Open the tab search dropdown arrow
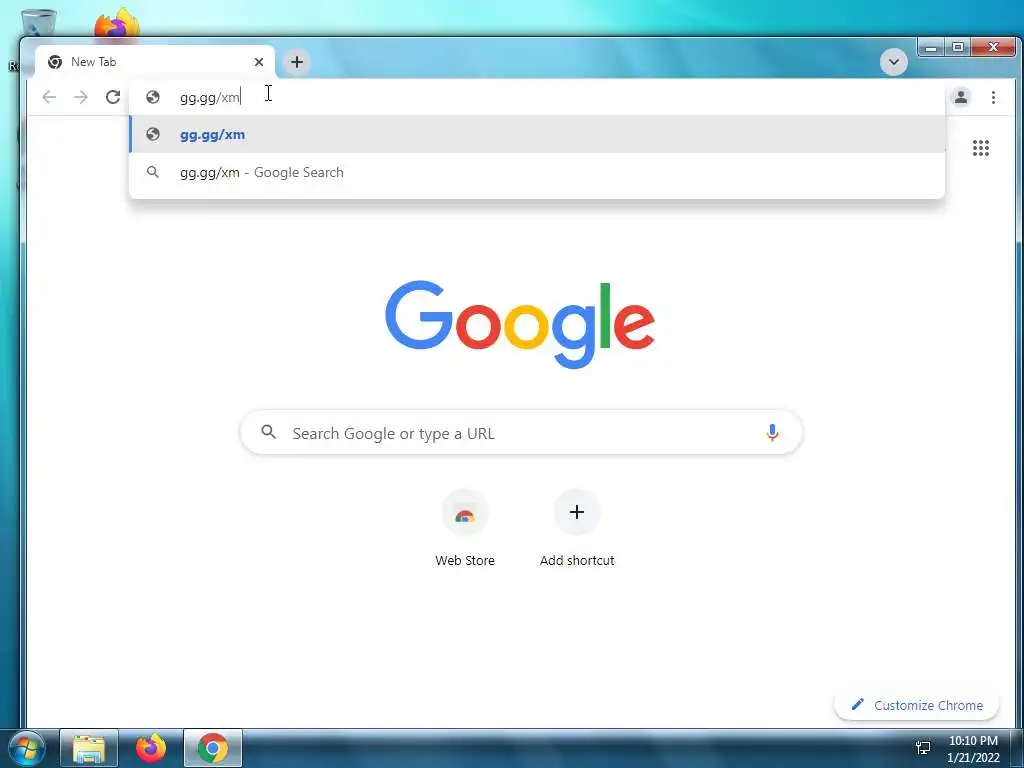1024x768 pixels. [x=893, y=62]
